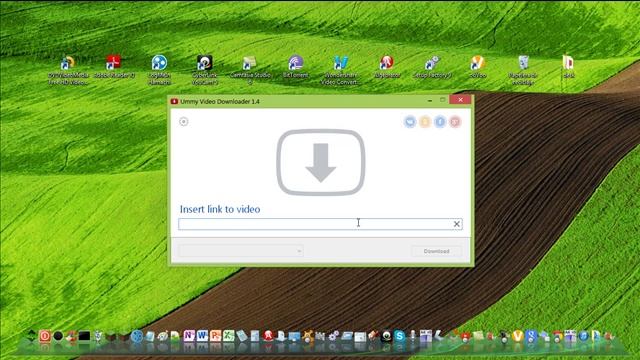Viewport: 640px width, 360px height.
Task: Click the Ummy Video Downloader title bar icon
Action: 174,101
